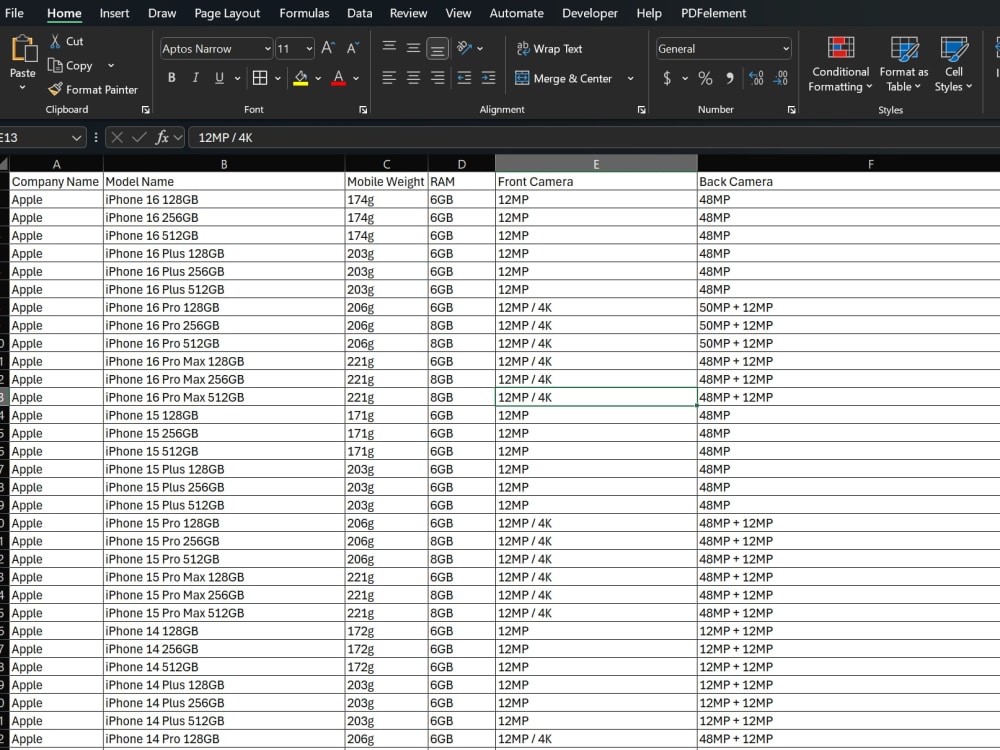This screenshot has width=1000, height=750.
Task: Apply accounting dollar format
Action: (667, 78)
